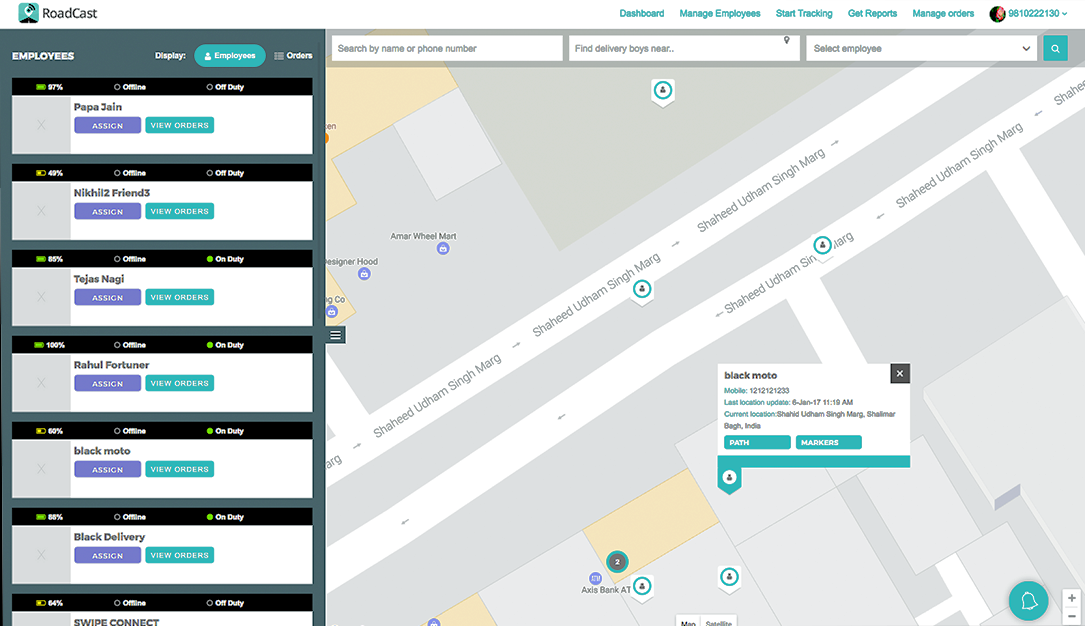
Task: Open the notification bell button
Action: [1028, 600]
